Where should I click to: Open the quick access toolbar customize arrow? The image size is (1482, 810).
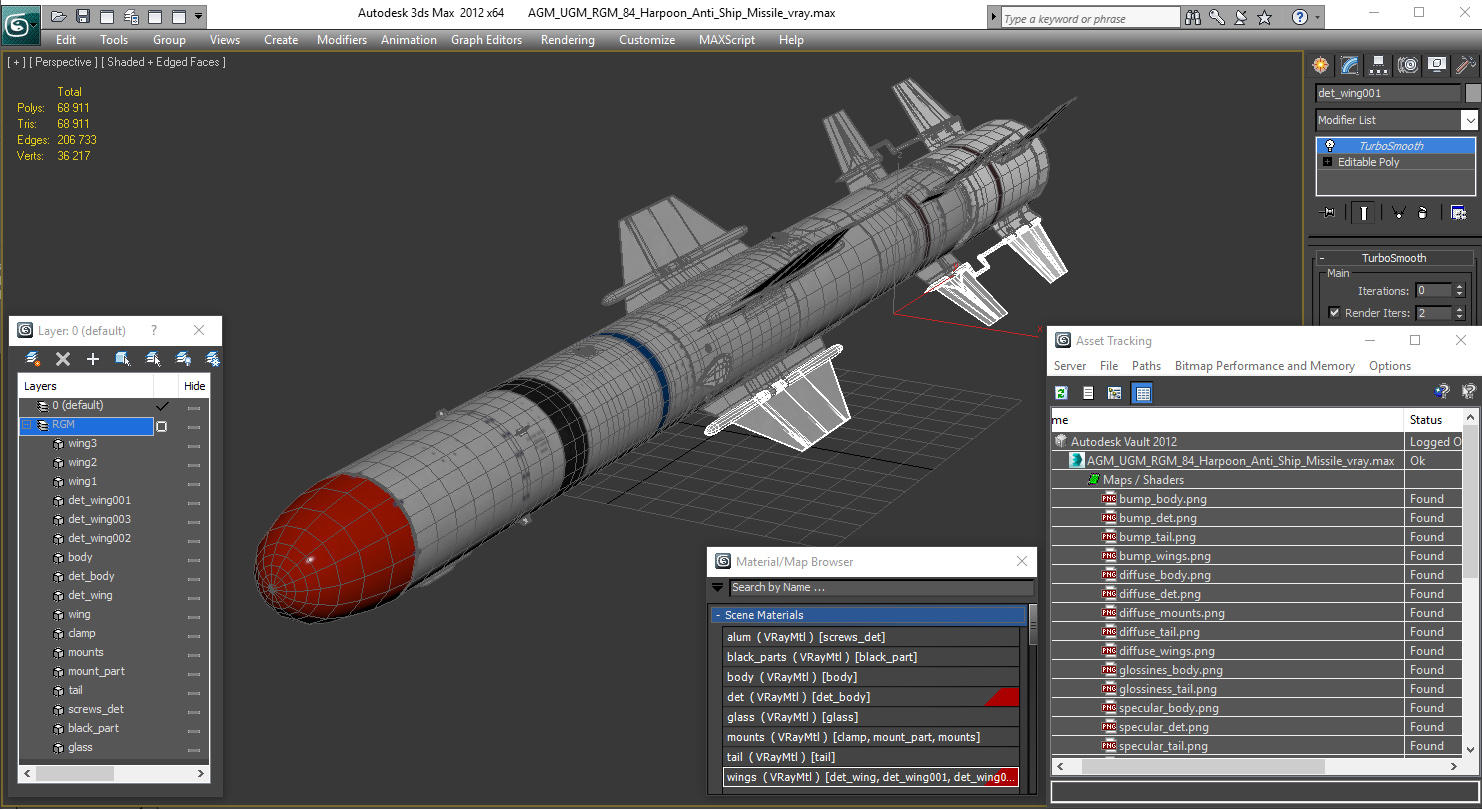point(198,16)
